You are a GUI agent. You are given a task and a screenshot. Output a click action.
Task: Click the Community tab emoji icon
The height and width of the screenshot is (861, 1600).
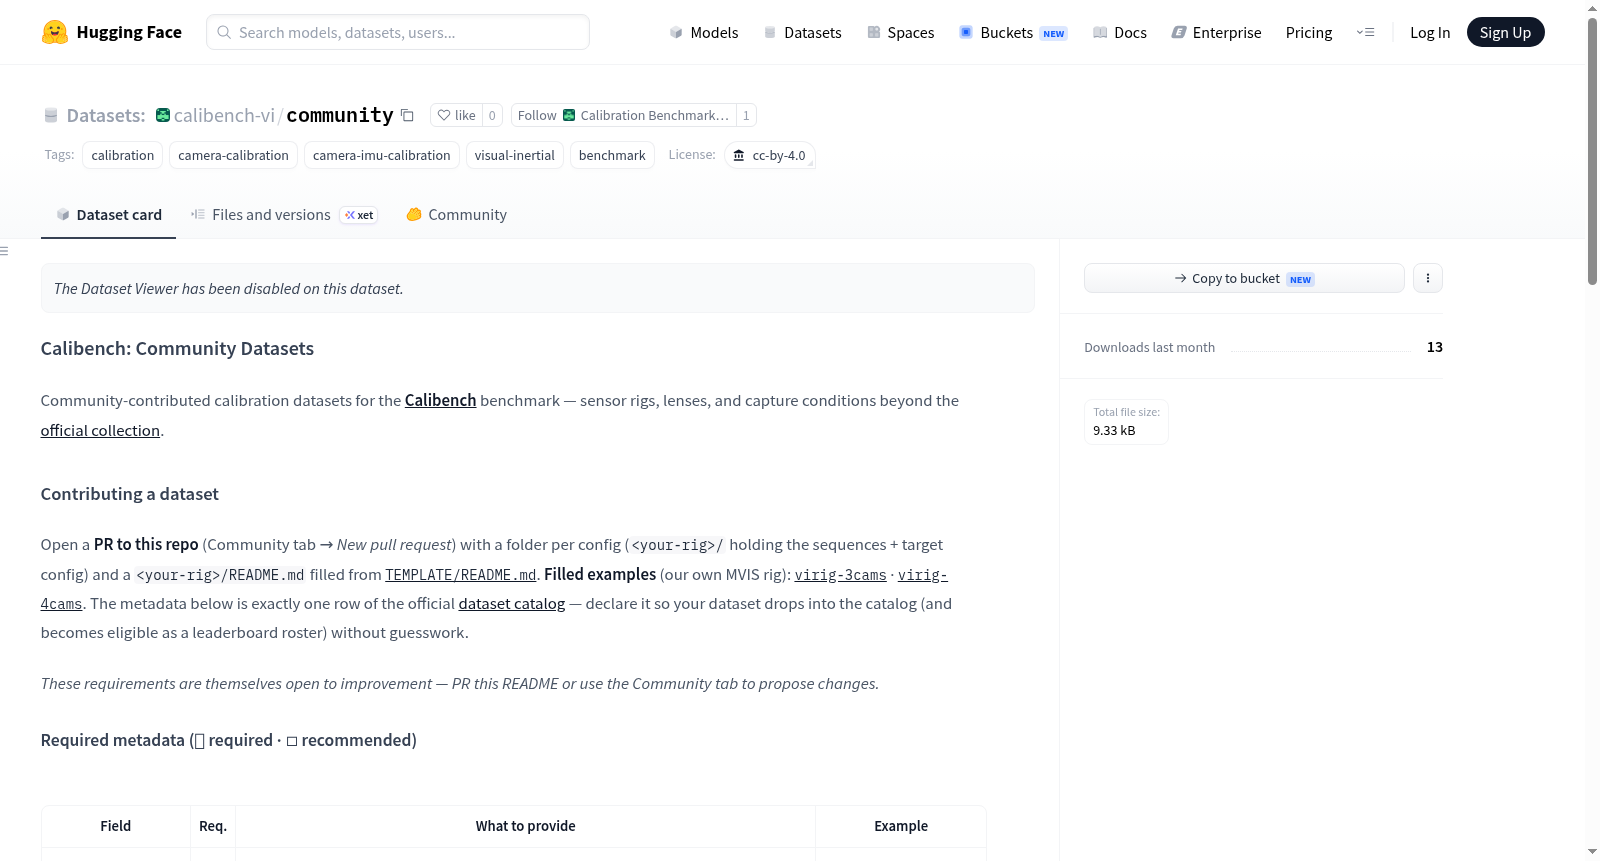tap(414, 214)
